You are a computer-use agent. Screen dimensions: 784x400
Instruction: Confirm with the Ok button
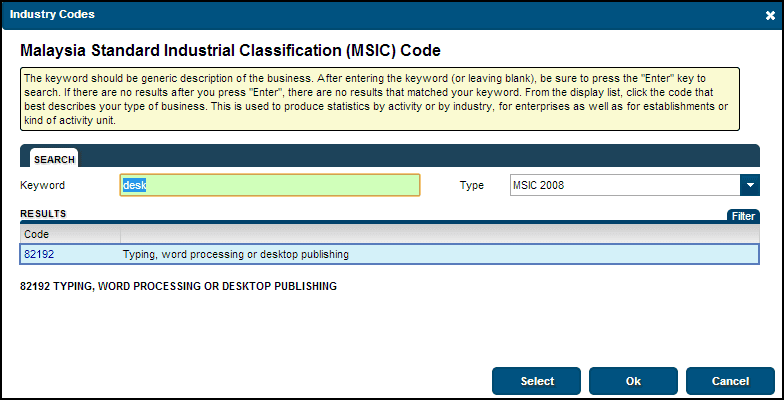click(x=633, y=381)
